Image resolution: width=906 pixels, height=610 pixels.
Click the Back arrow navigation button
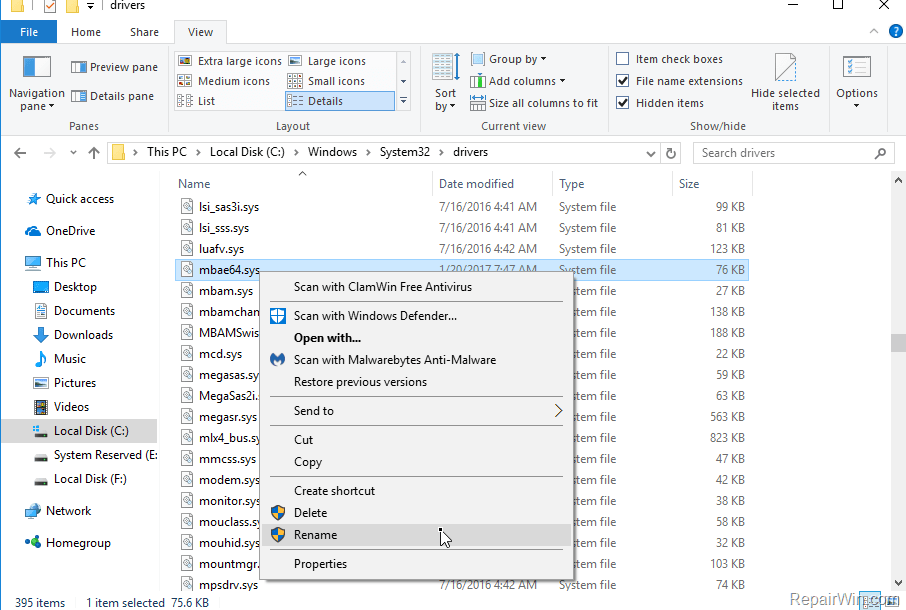point(21,153)
